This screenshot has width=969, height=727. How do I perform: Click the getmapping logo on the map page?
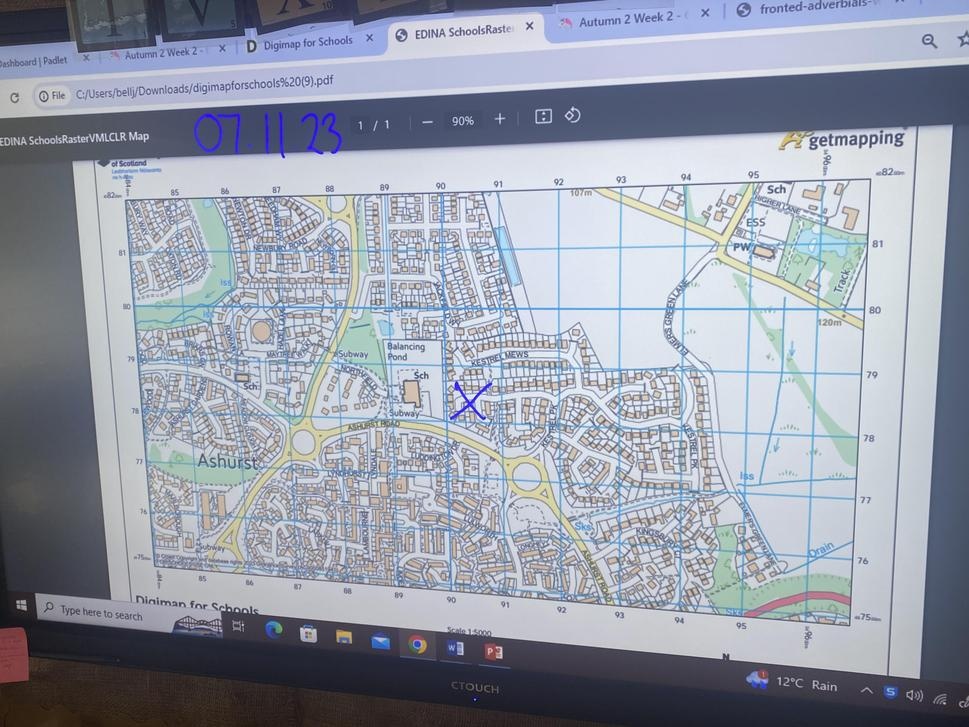[843, 140]
